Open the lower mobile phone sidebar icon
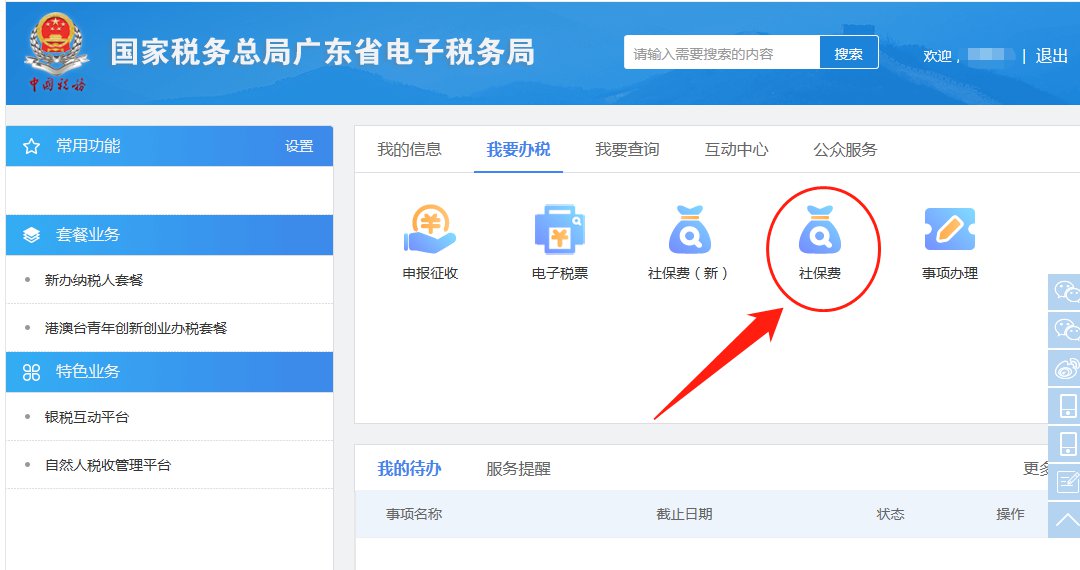 click(1065, 443)
